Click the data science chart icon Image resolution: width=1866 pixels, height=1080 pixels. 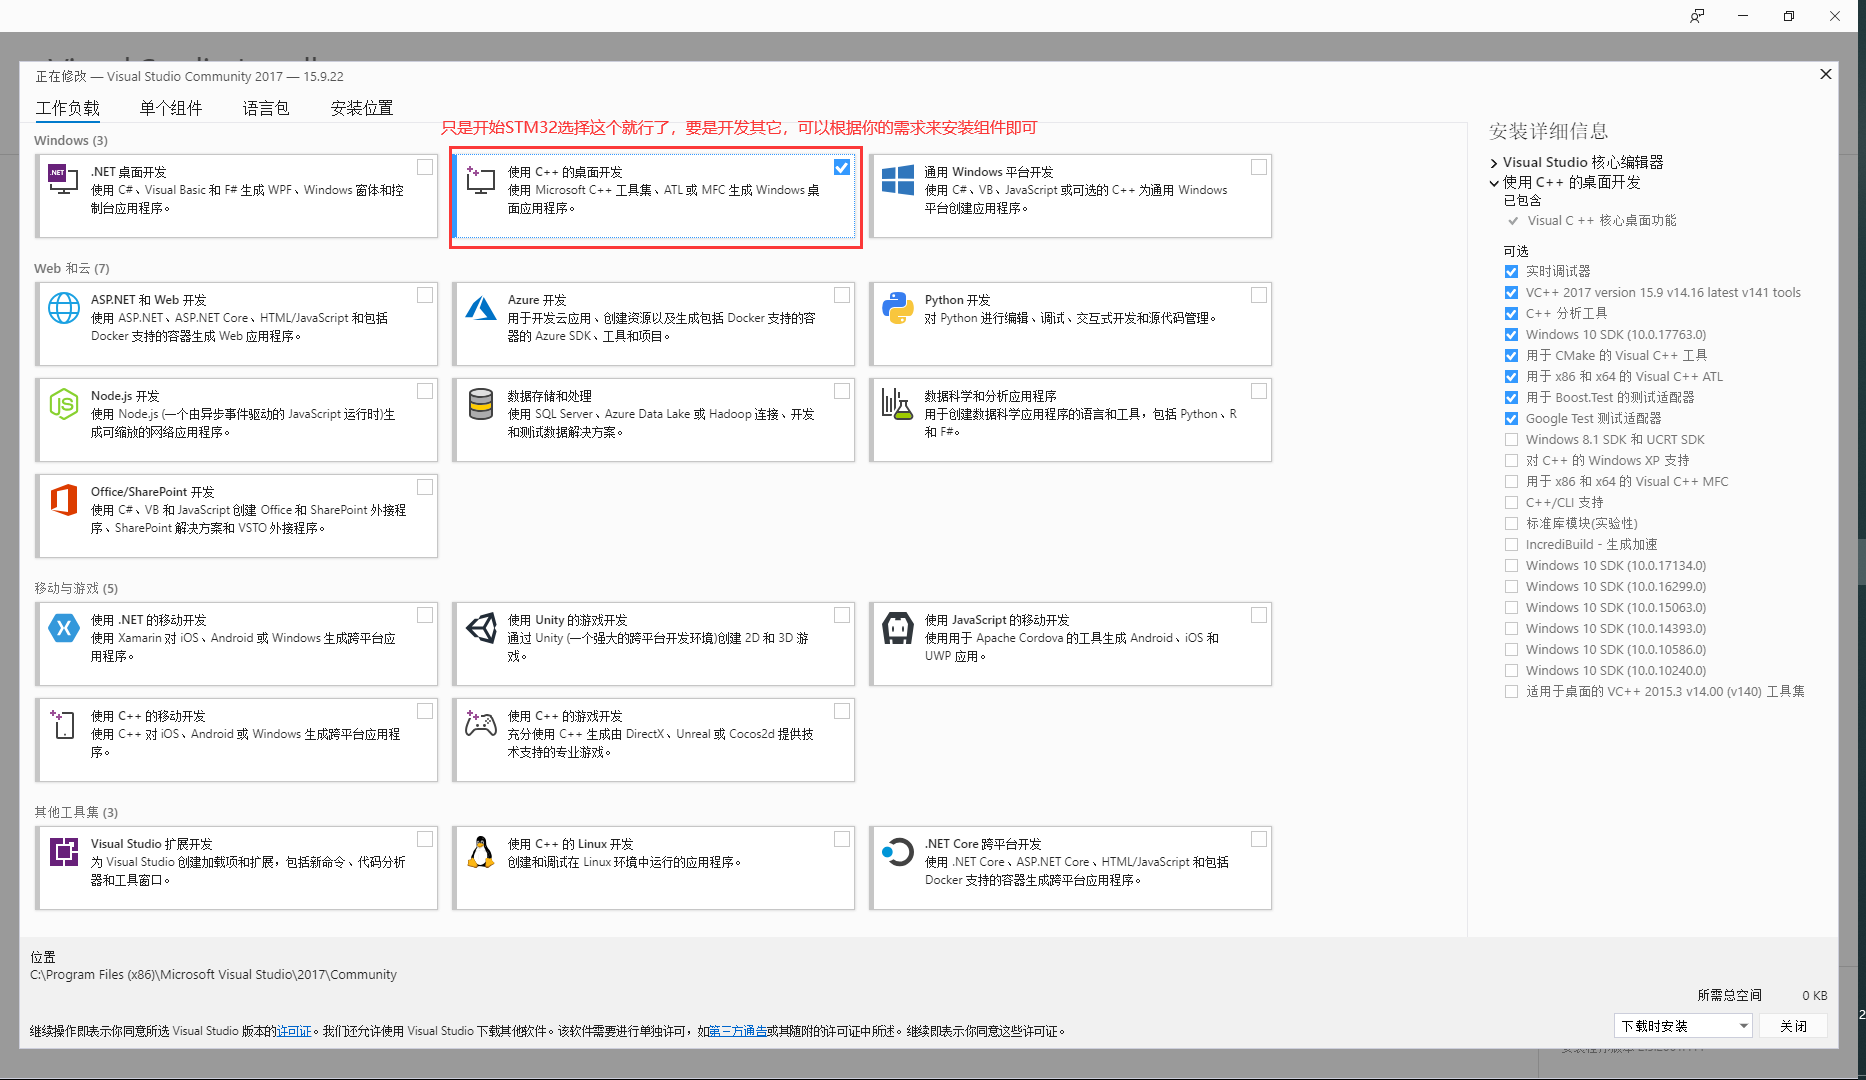tap(897, 403)
